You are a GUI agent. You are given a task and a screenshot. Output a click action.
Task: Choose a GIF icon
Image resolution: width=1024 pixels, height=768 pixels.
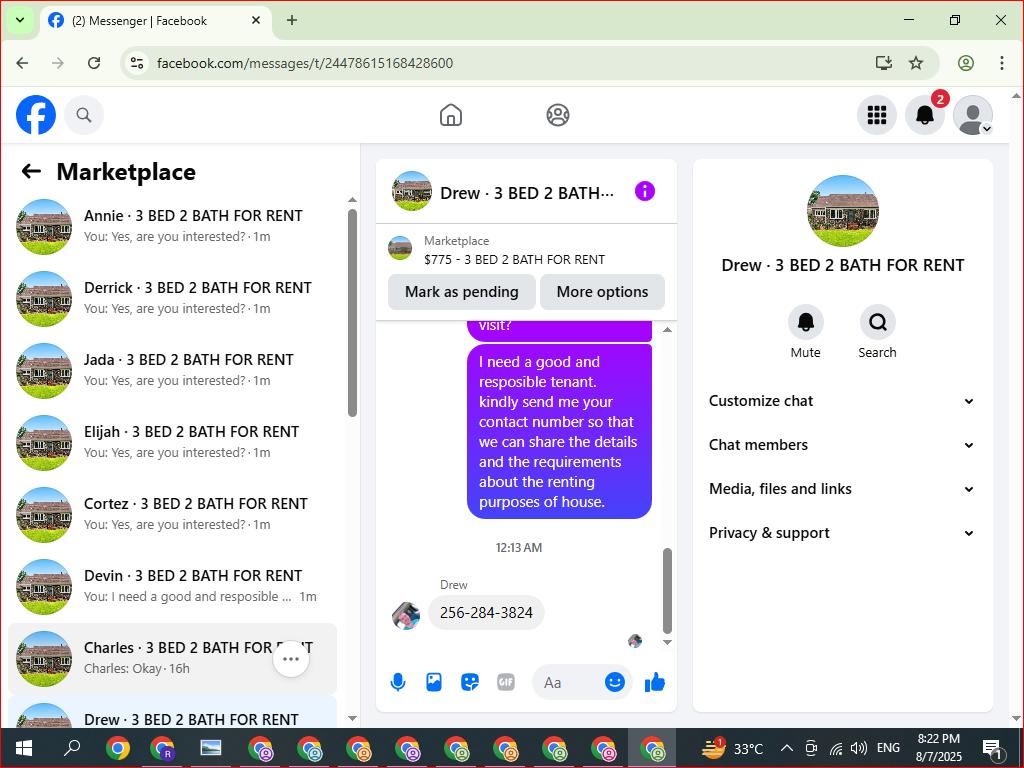(x=505, y=682)
